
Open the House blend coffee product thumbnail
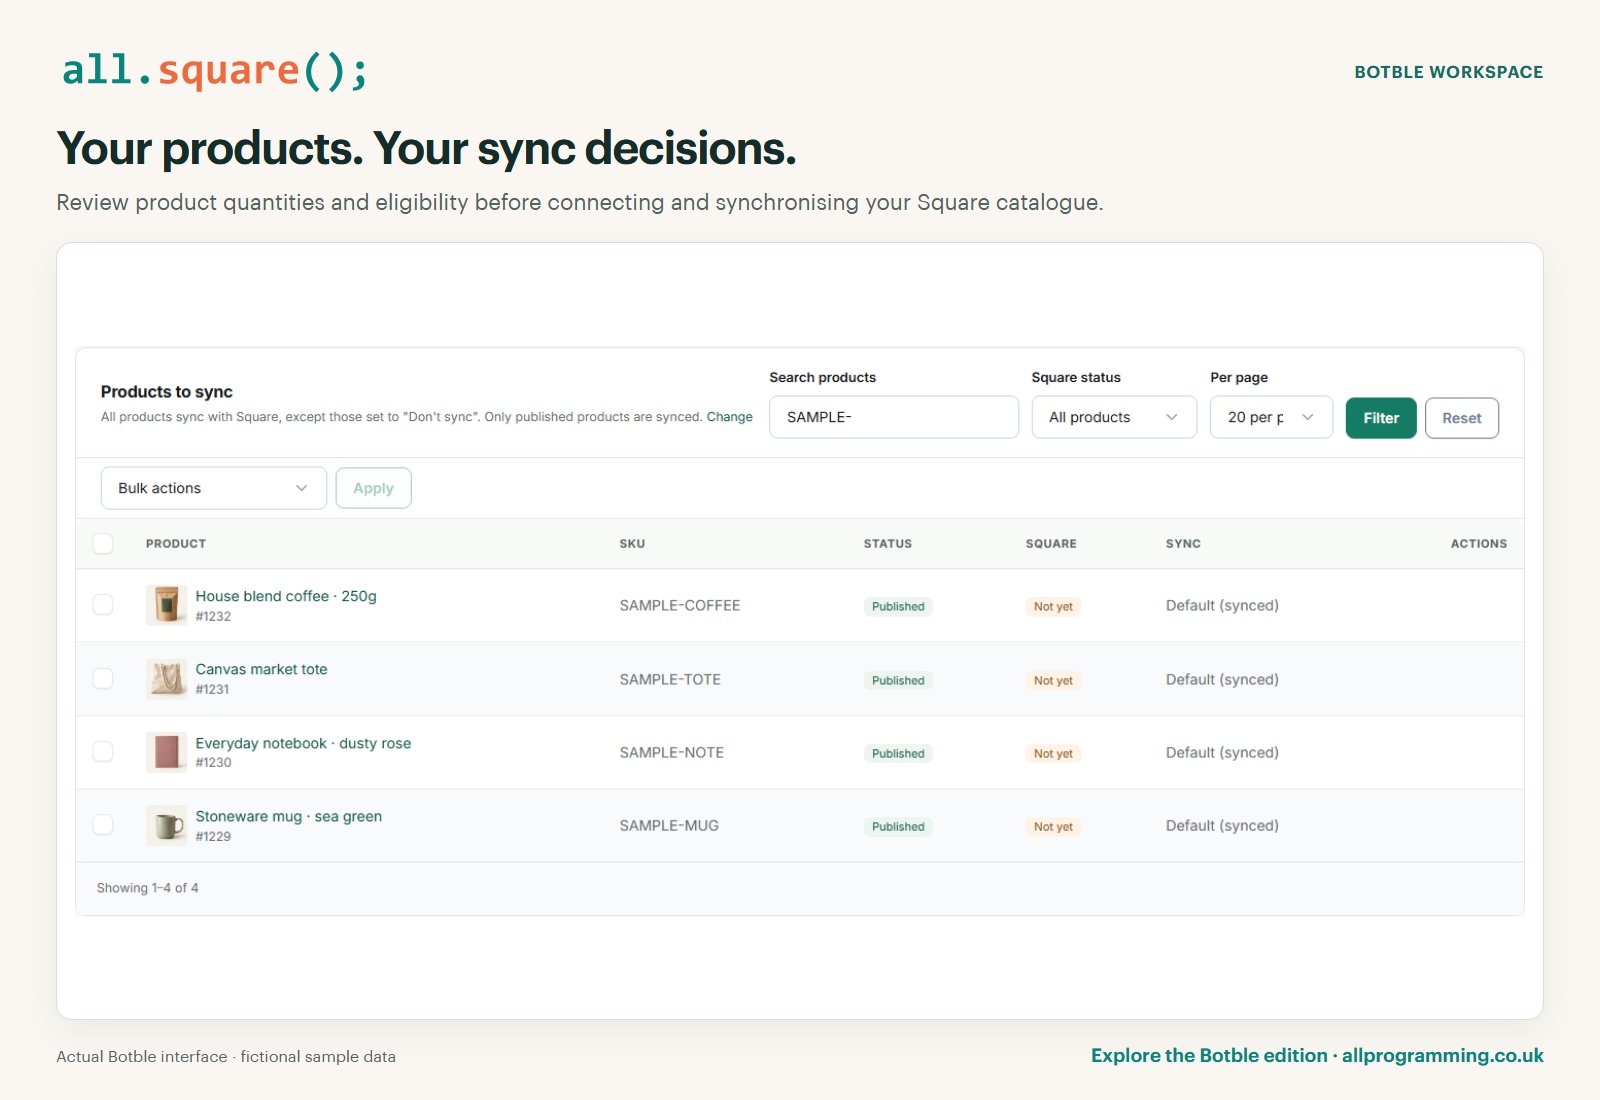coord(166,605)
